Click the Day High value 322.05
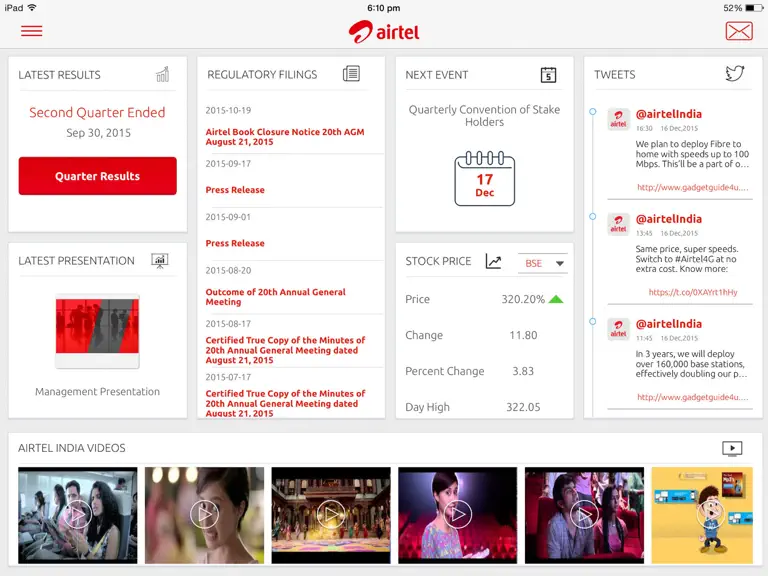The image size is (768, 576). [x=523, y=407]
